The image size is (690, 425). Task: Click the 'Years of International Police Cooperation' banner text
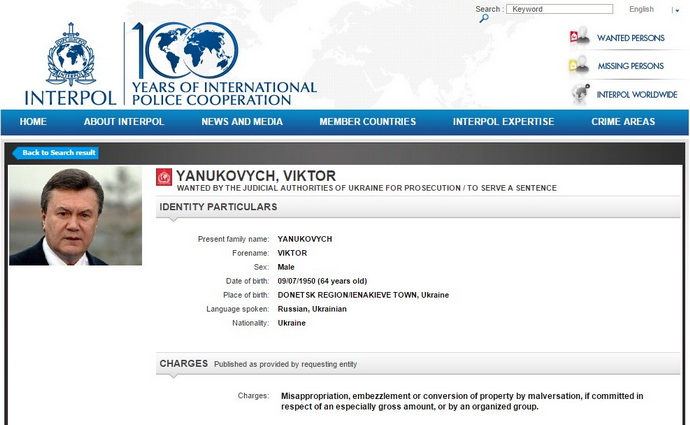click(224, 94)
